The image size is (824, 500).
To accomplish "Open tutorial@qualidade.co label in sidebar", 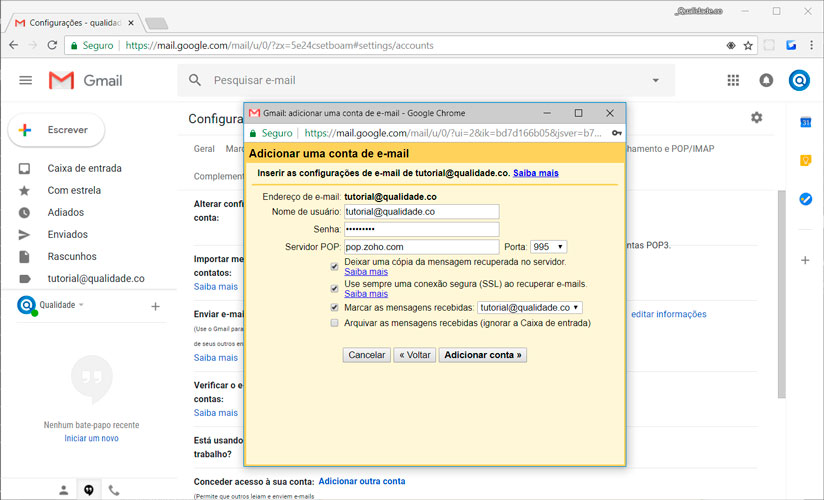I will (x=96, y=279).
